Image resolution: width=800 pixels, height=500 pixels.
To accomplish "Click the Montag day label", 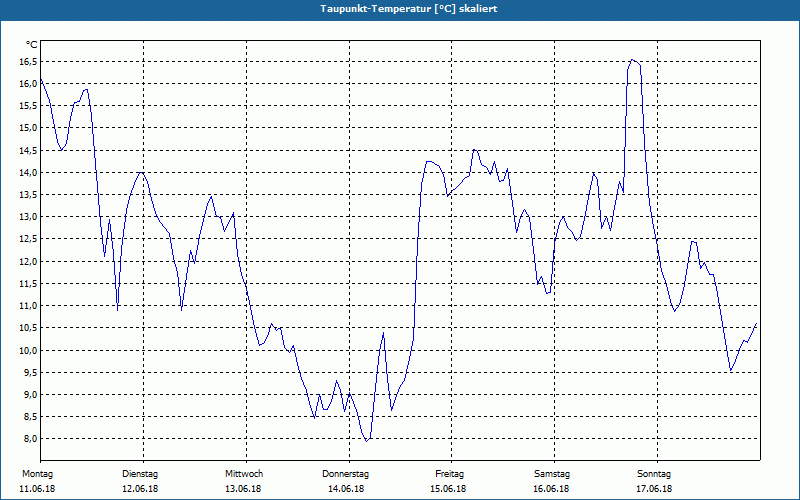I will coord(38,474).
